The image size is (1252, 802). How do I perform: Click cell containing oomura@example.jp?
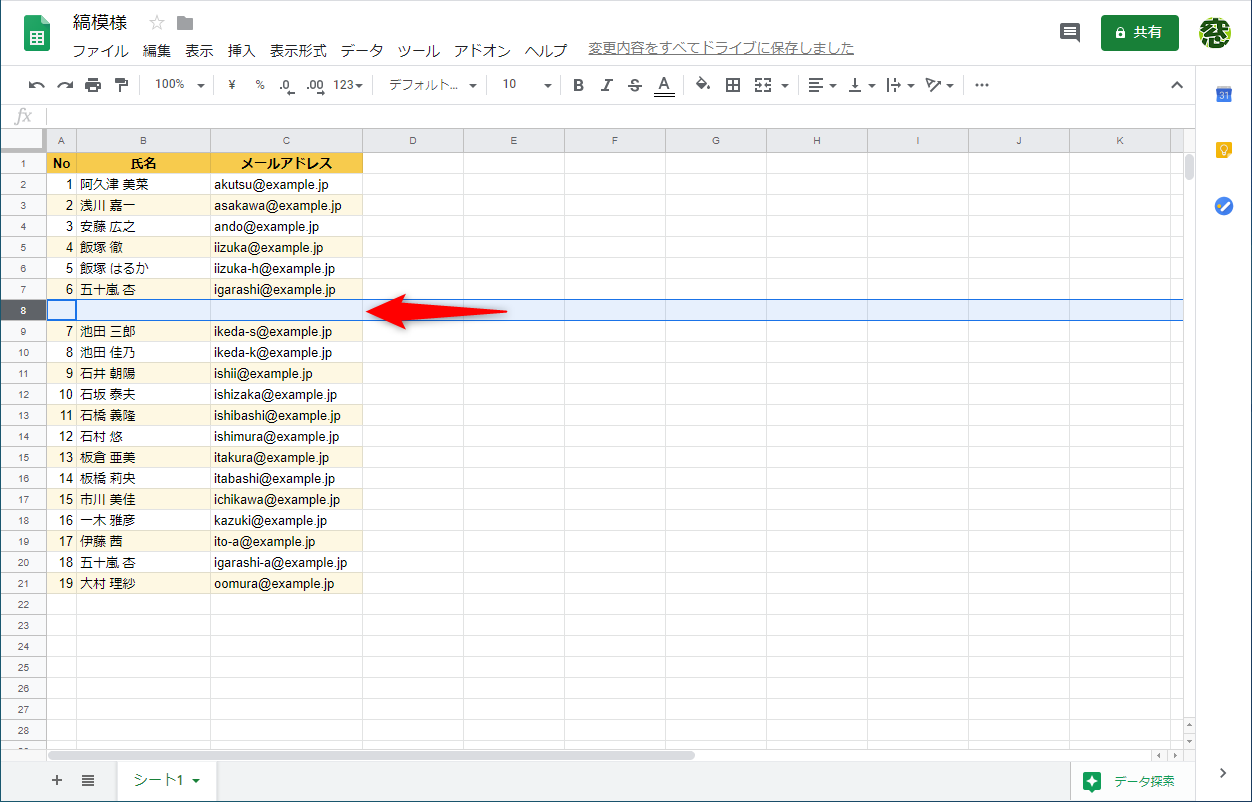tap(286, 583)
